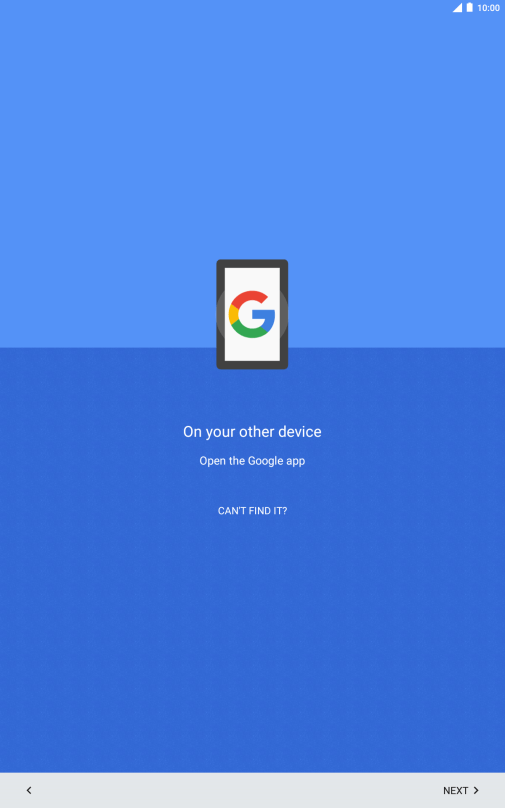Viewport: 505px width, 808px height.
Task: Click the 10:00 clock in status bar
Action: click(x=489, y=8)
